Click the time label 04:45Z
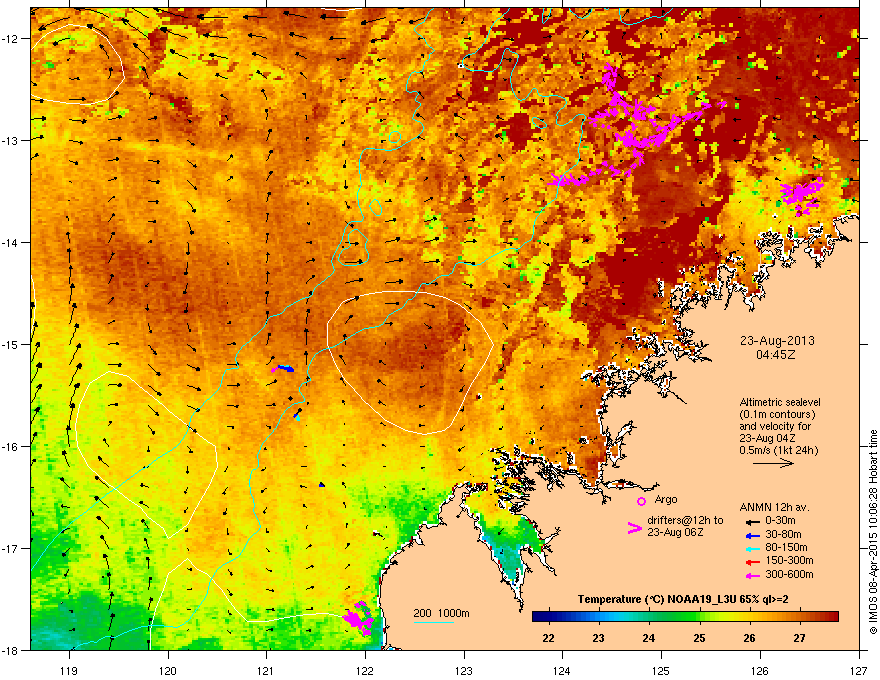Viewport: 880px width, 680px height. (776, 355)
